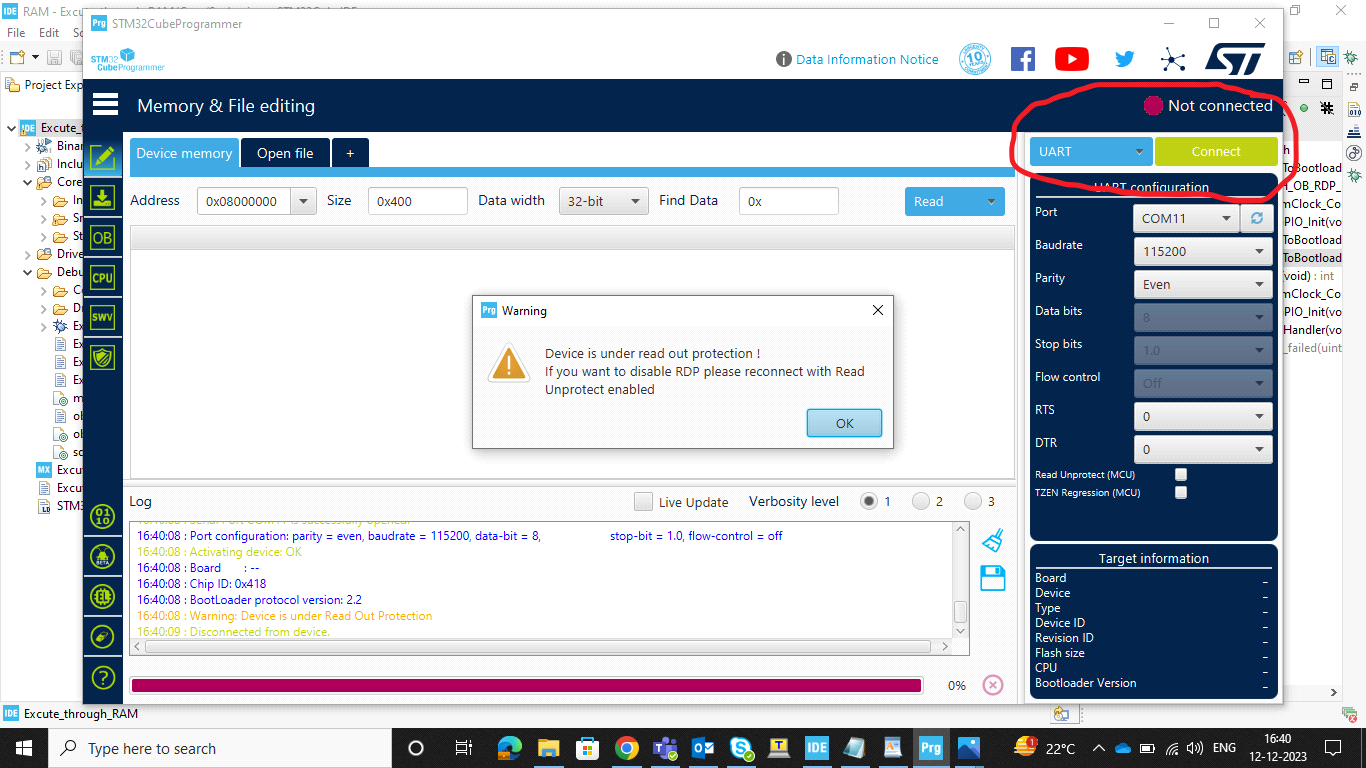The width and height of the screenshot is (1366, 768).
Task: Select the Erasing & Programming download icon
Action: 102,197
